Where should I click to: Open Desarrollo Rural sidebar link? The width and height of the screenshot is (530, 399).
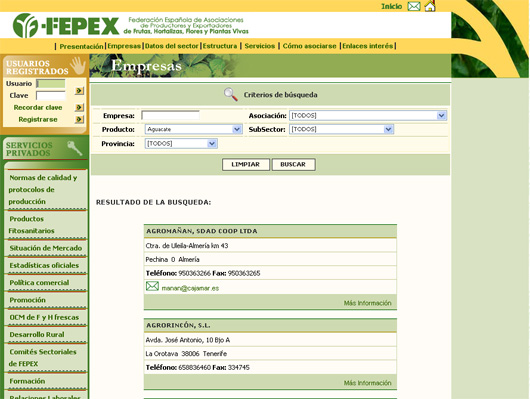click(x=37, y=334)
